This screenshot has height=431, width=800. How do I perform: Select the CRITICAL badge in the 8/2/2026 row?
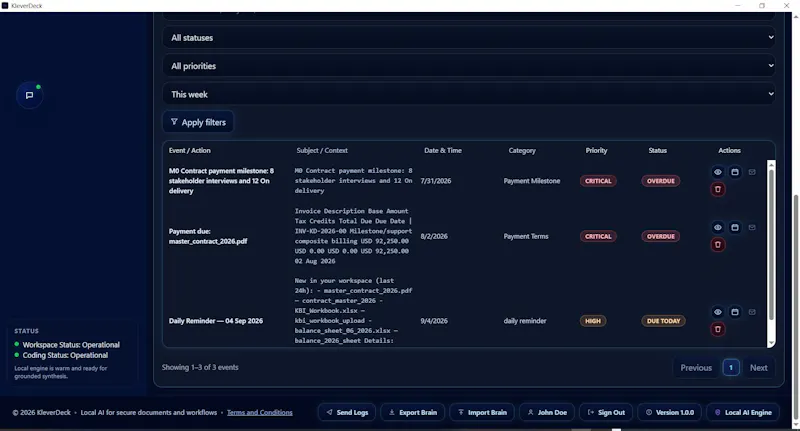[x=598, y=237]
